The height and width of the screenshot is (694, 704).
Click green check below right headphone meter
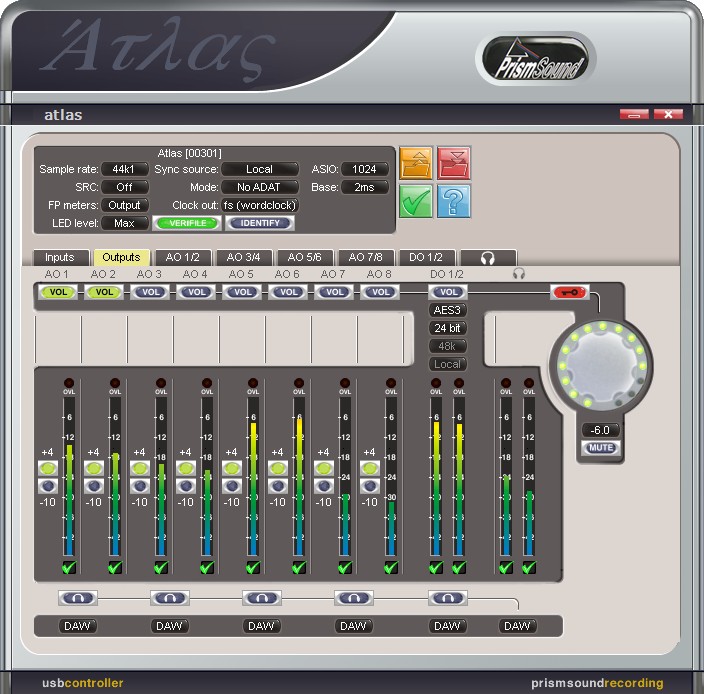(529, 567)
